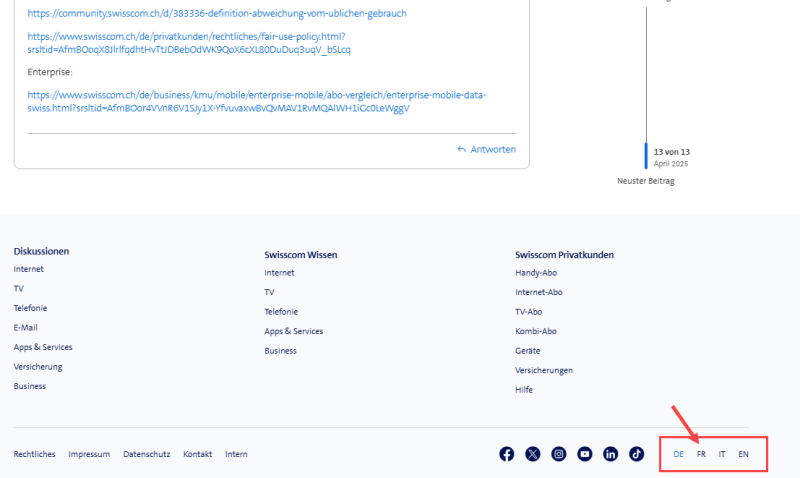Open the YouTube social icon

(x=585, y=454)
